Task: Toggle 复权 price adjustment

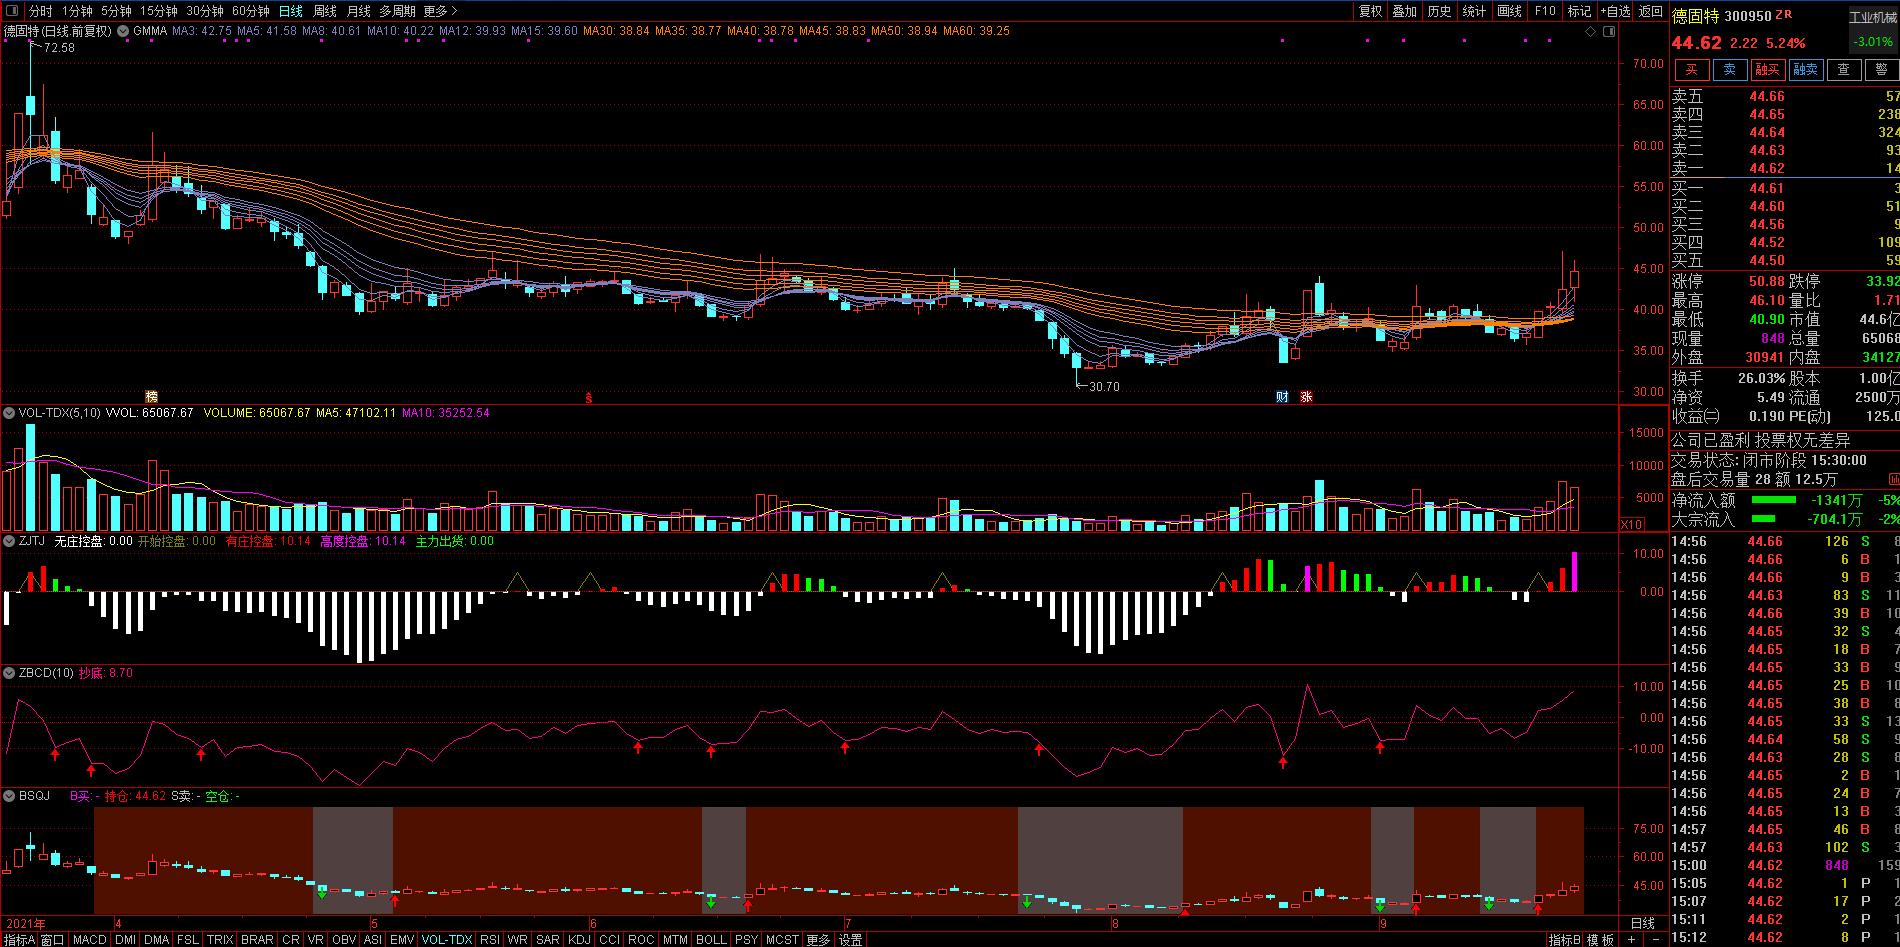Action: pyautogui.click(x=1370, y=11)
